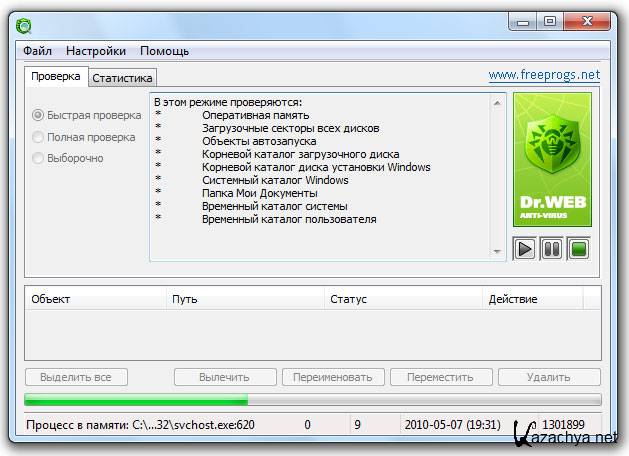This screenshot has width=629, height=456.
Task: Select the Быстрая проверка radio option
Action: tap(39, 115)
